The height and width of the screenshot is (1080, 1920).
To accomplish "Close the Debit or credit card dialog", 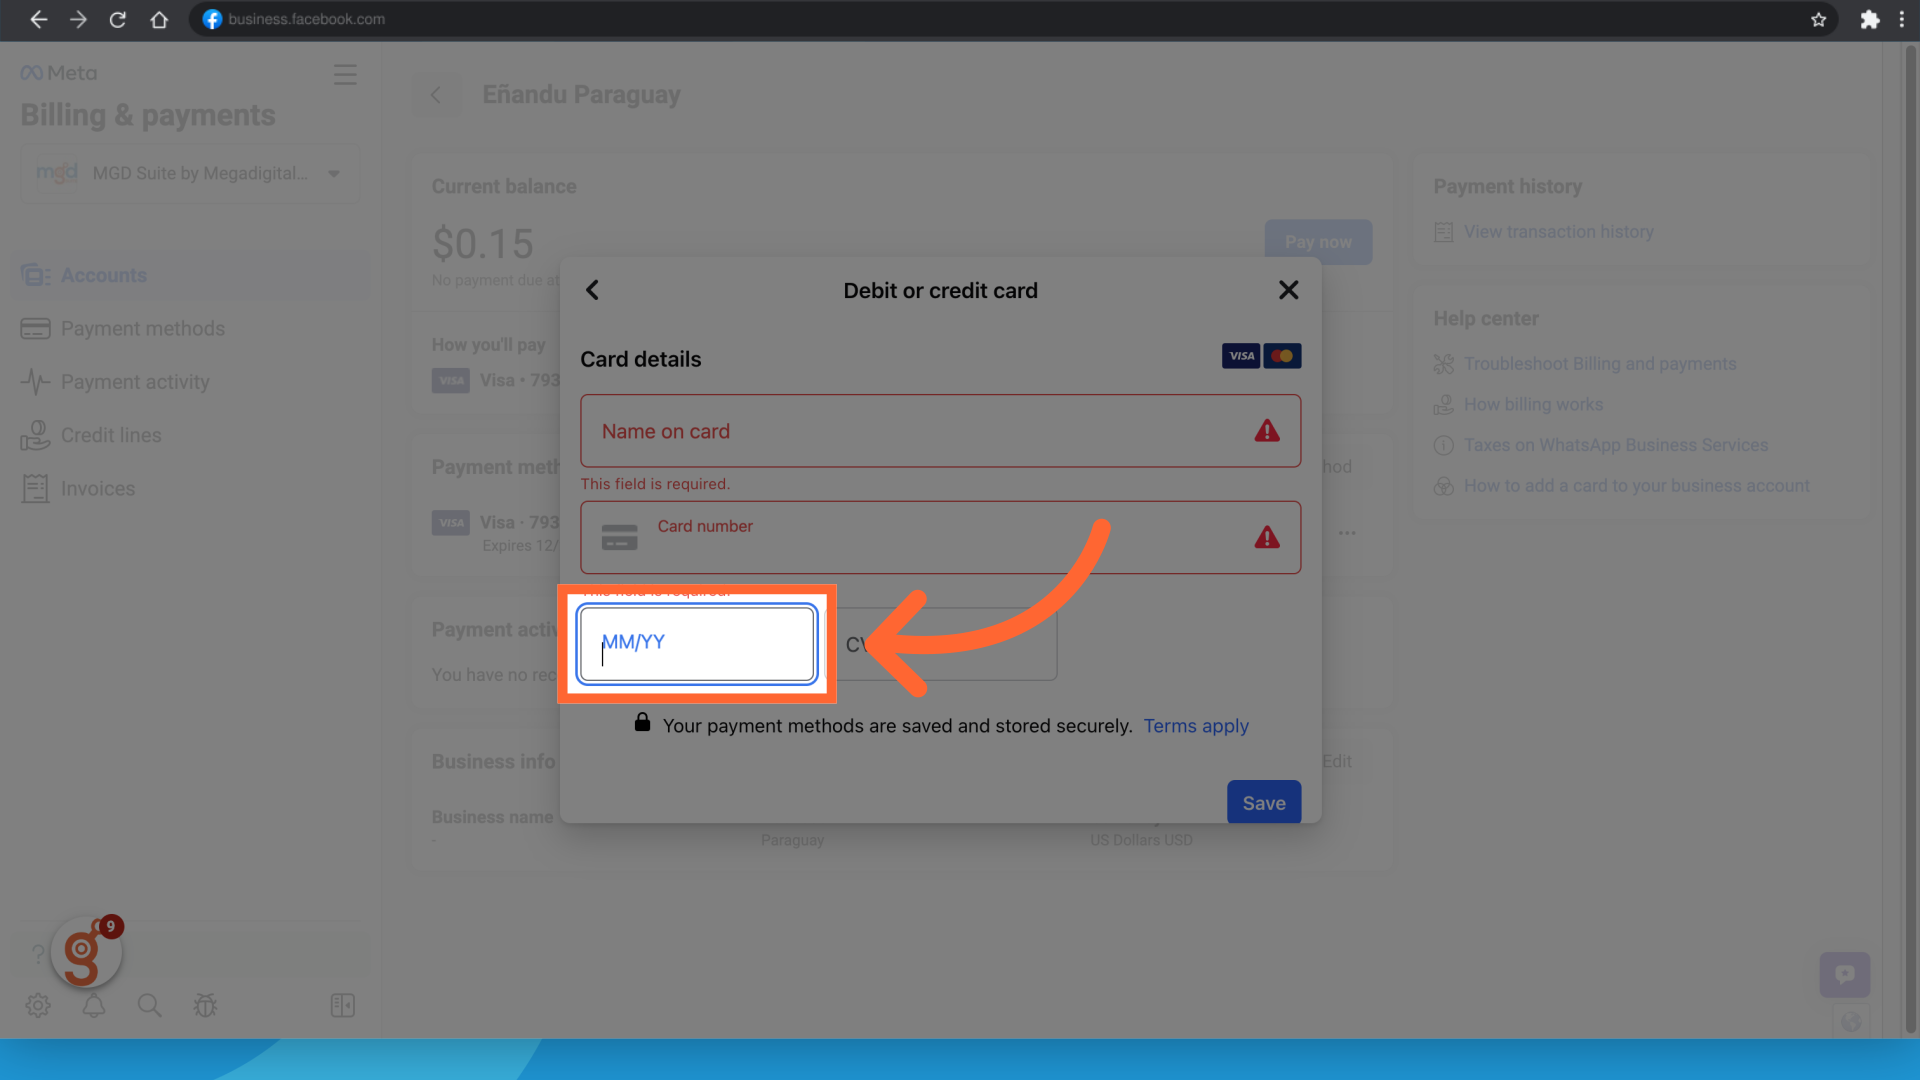I will coord(1288,290).
